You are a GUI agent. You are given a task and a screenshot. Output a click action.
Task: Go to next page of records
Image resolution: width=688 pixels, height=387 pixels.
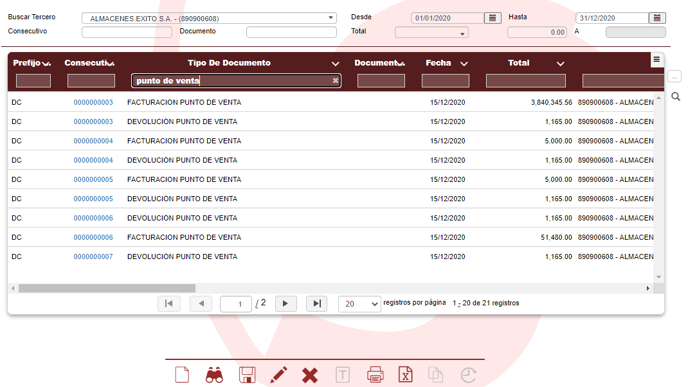pos(285,304)
